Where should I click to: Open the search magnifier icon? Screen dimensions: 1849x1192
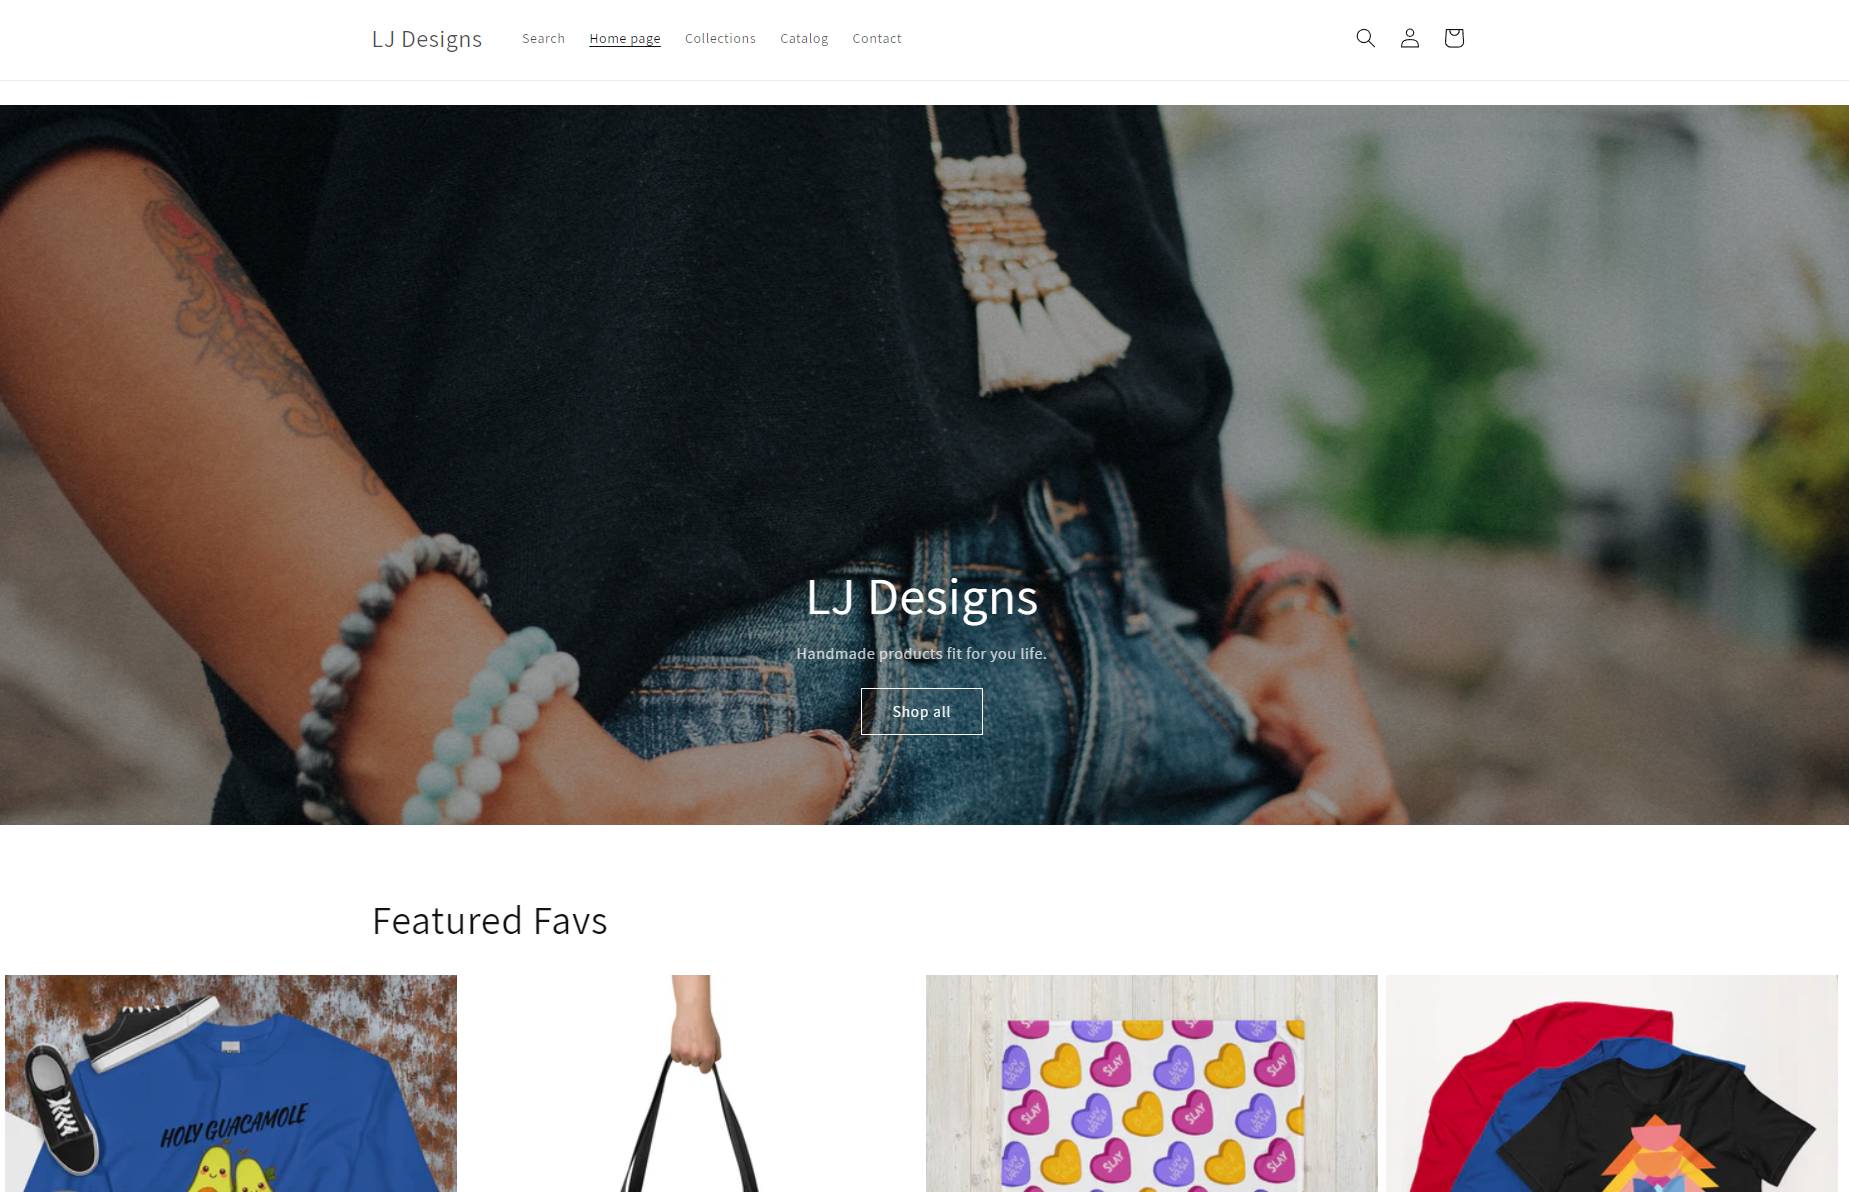pyautogui.click(x=1365, y=38)
